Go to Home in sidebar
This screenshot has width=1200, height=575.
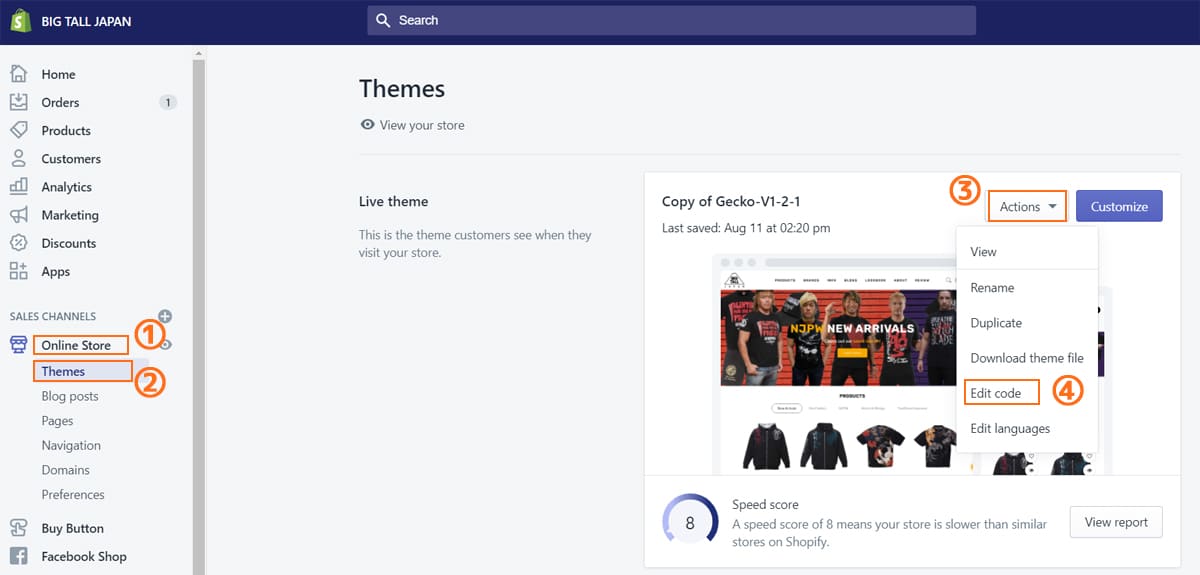[58, 74]
